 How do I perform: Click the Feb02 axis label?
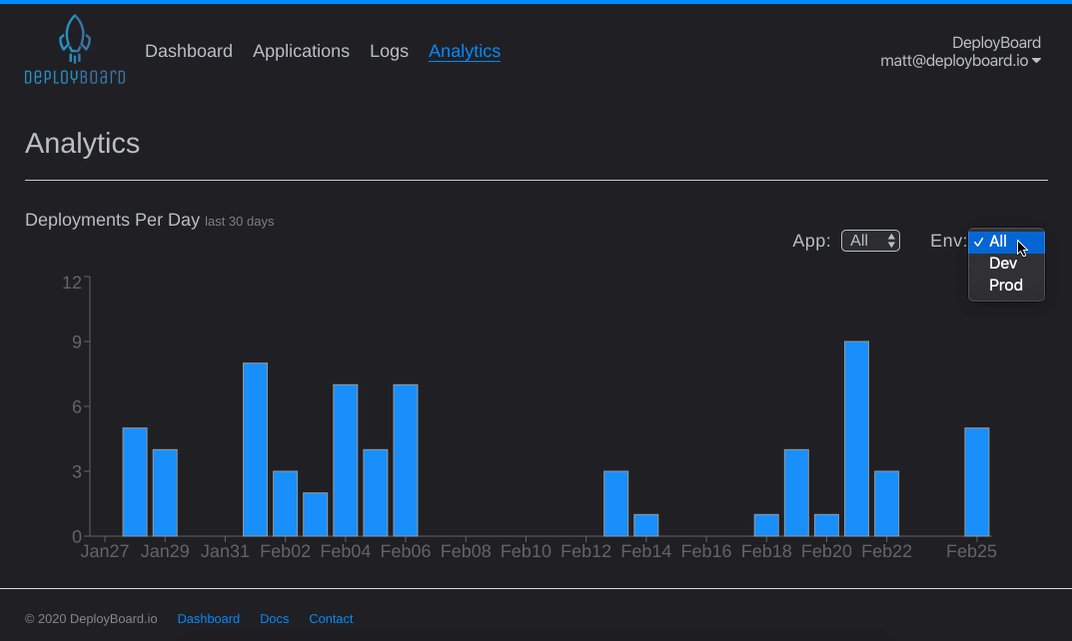285,551
